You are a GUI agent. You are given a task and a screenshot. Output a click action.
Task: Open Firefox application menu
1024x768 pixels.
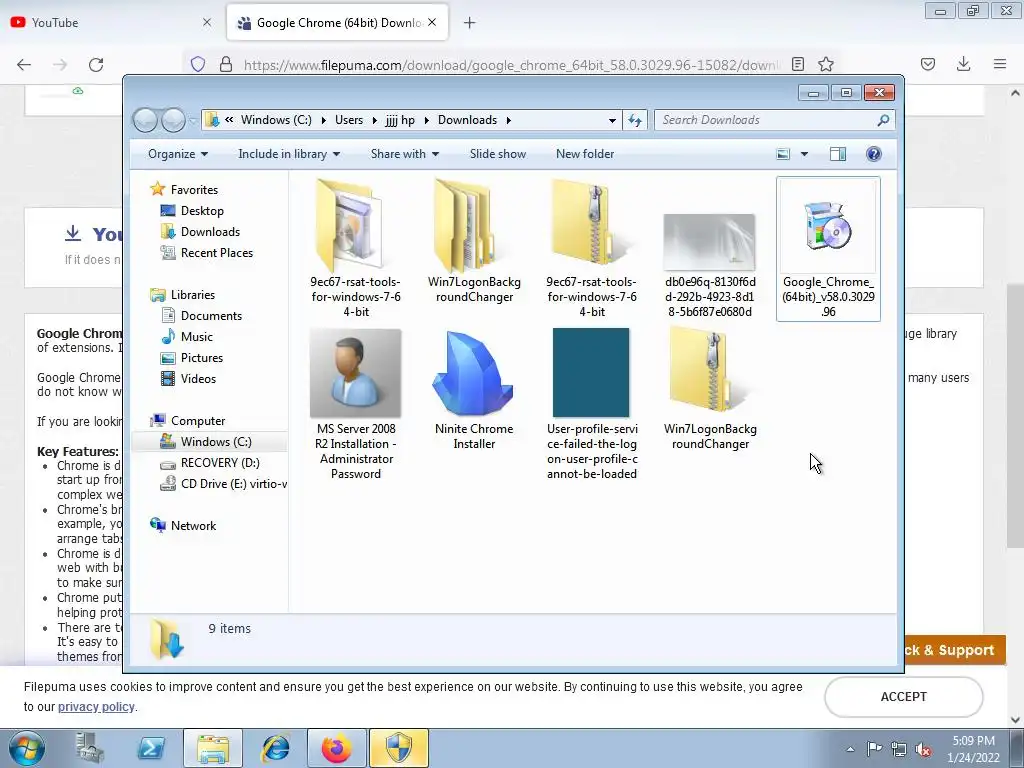coord(1000,64)
